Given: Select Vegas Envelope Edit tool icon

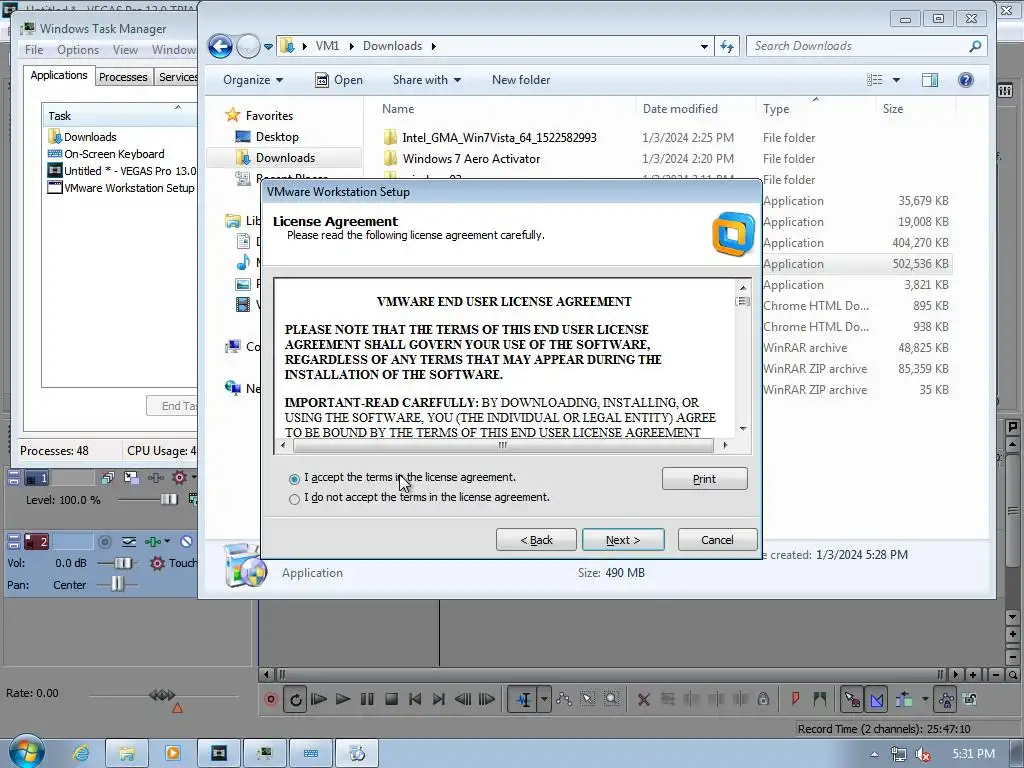Looking at the screenshot, I should click(564, 699).
